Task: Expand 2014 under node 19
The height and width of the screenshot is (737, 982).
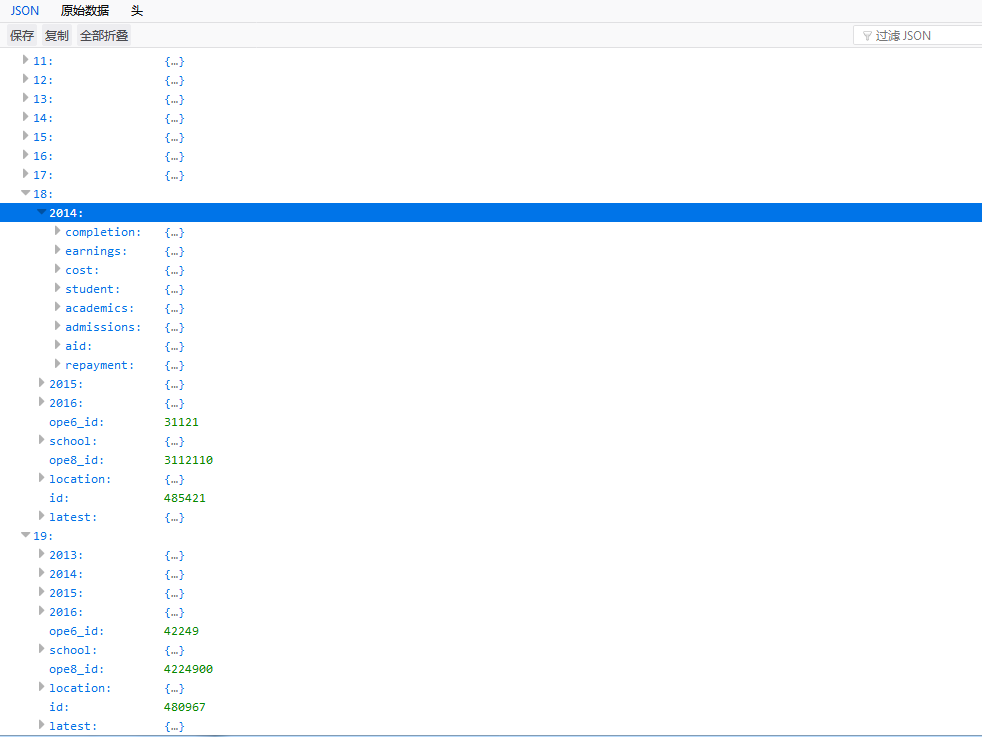Action: point(41,572)
